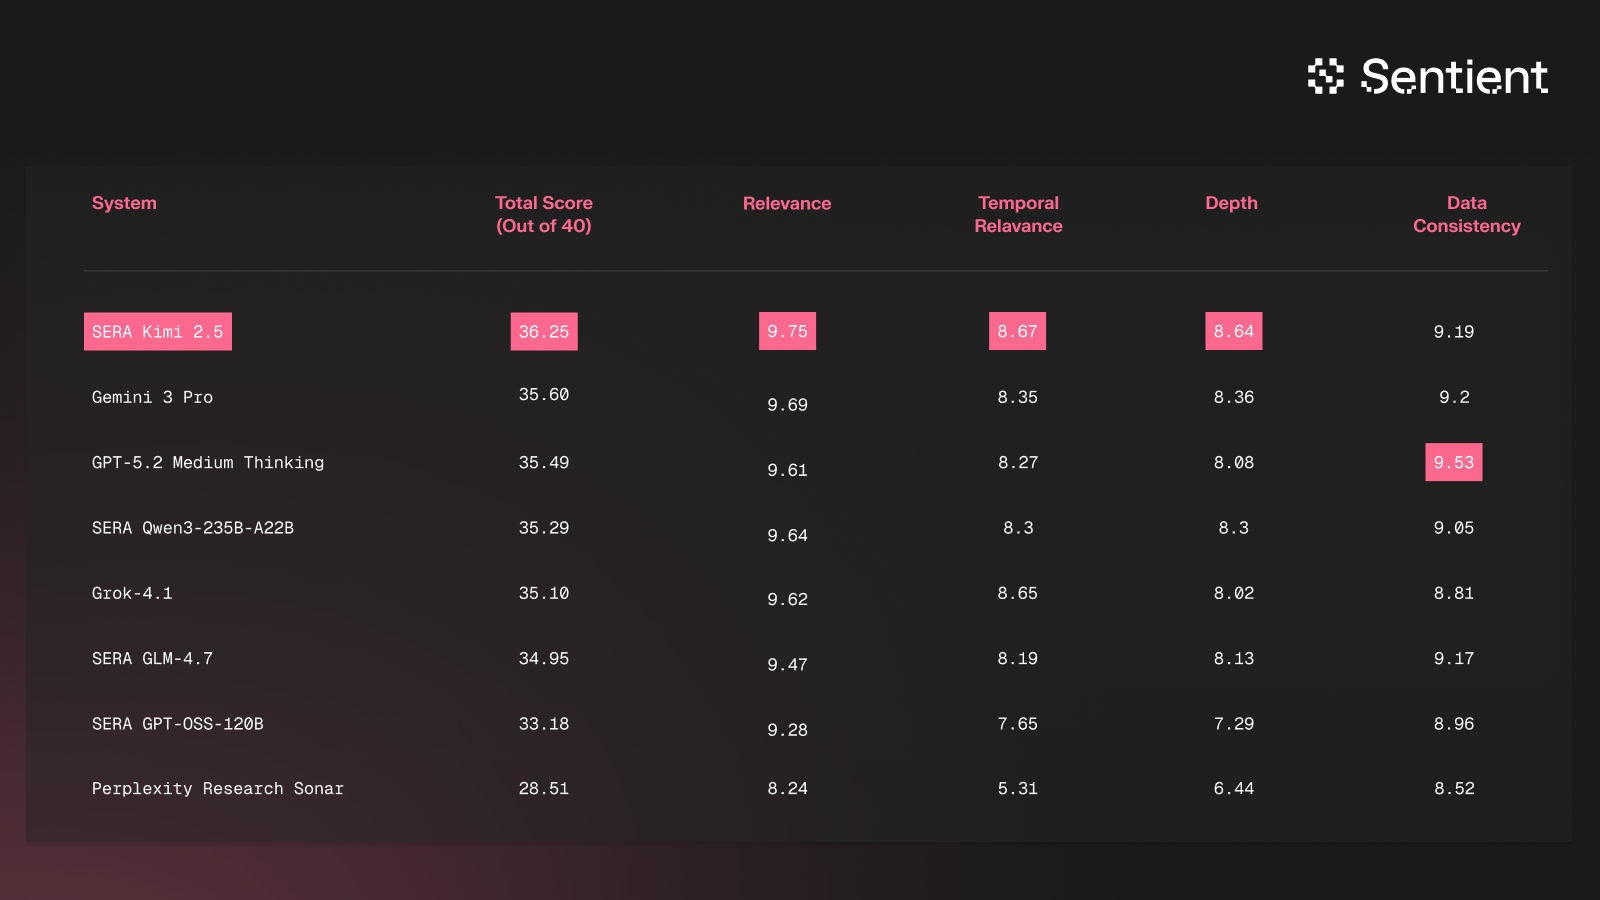Click the Gemini 3 Pro row name
The image size is (1600, 900).
[152, 397]
